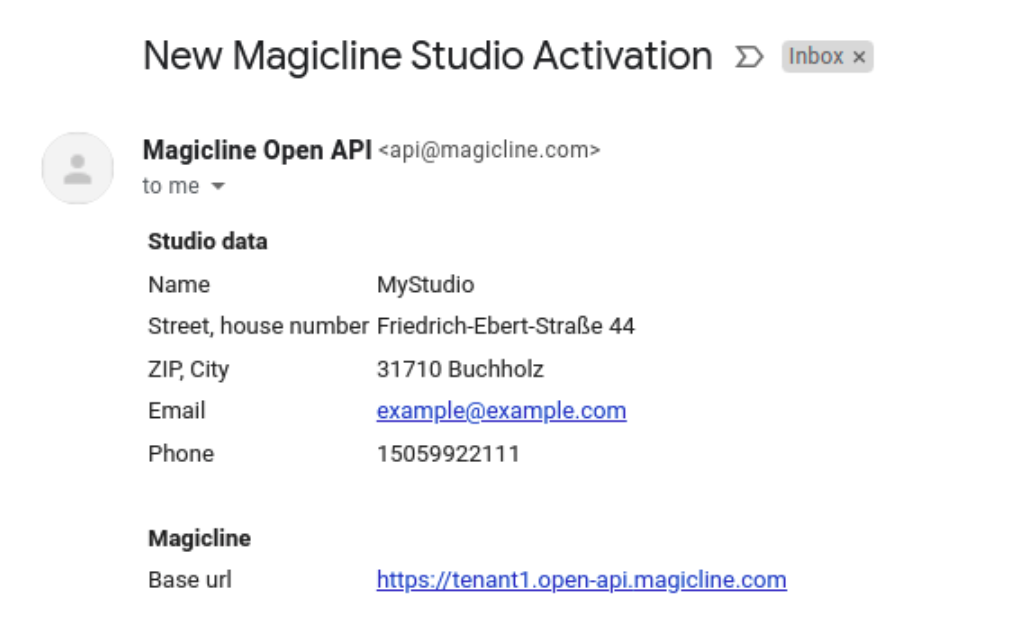Open the sender's profile avatar

[x=77, y=168]
